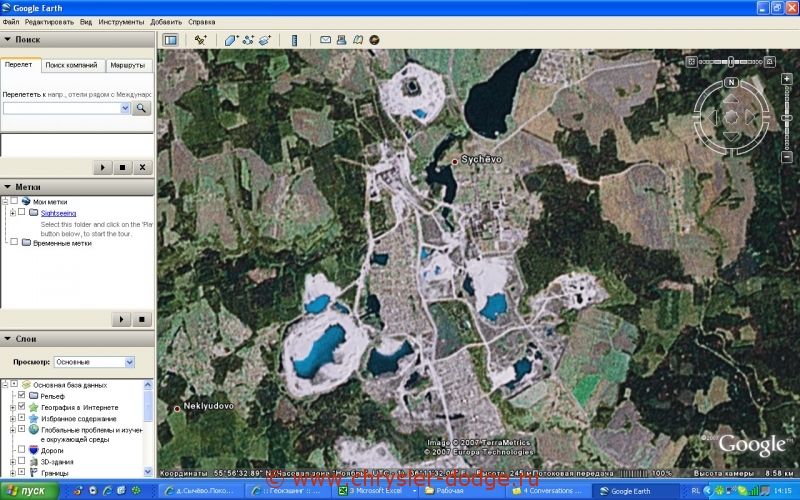
Task: Switch to the Маршруты tab
Action: click(128, 65)
